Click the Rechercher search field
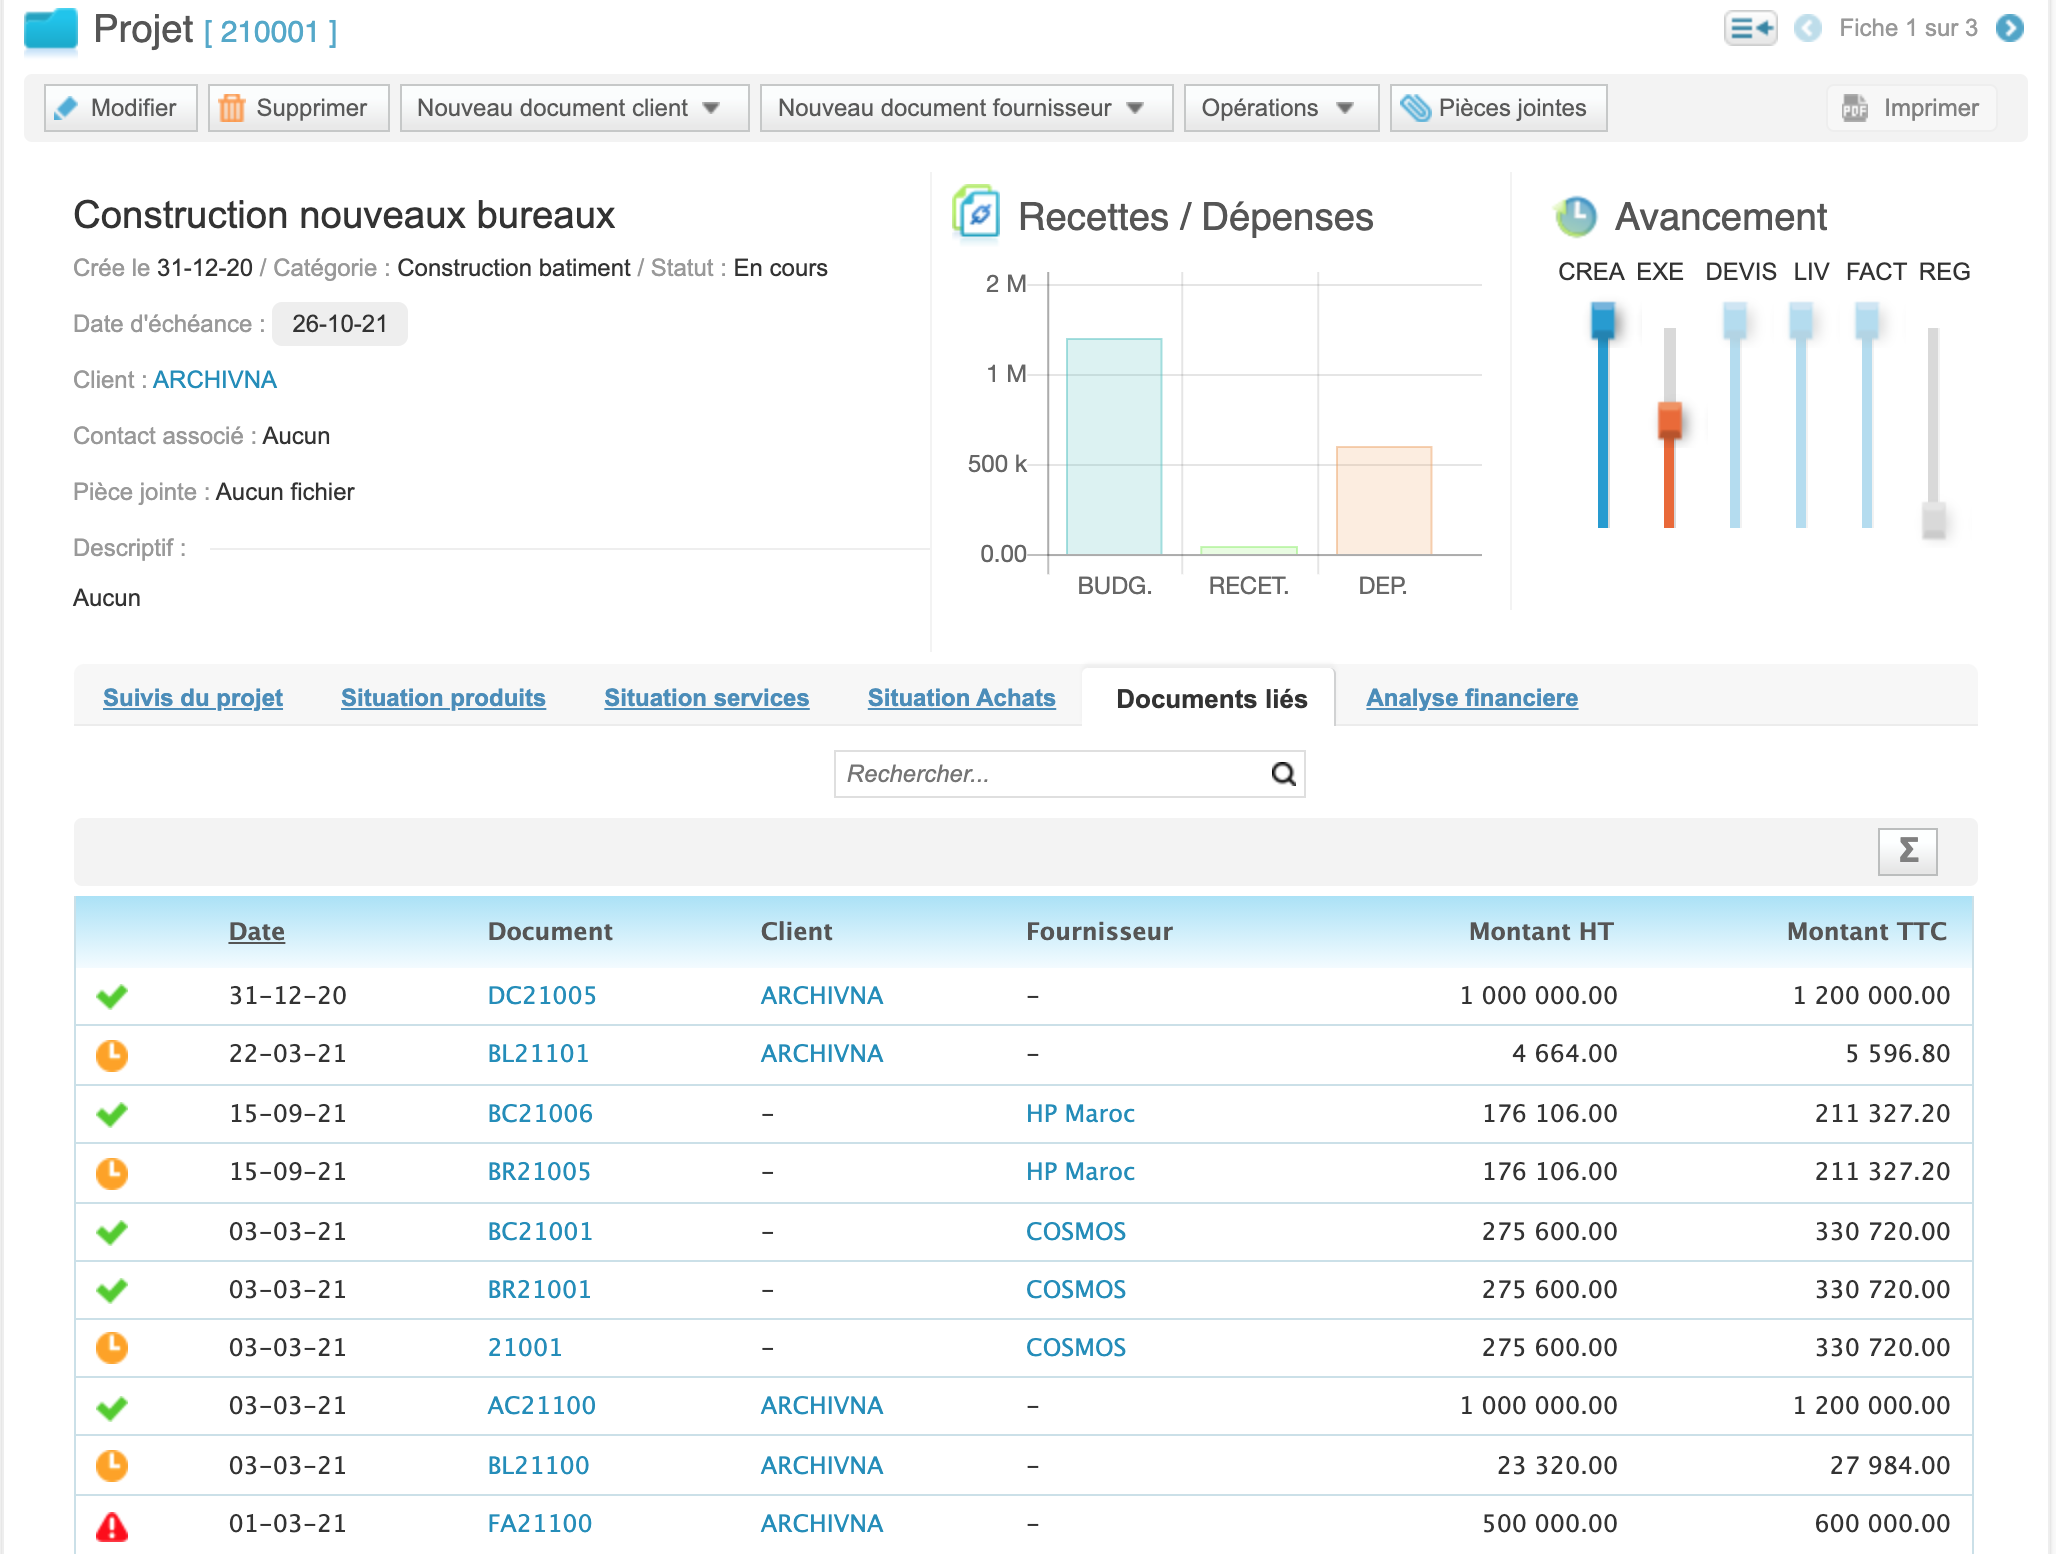The image size is (2056, 1554). 1050,774
